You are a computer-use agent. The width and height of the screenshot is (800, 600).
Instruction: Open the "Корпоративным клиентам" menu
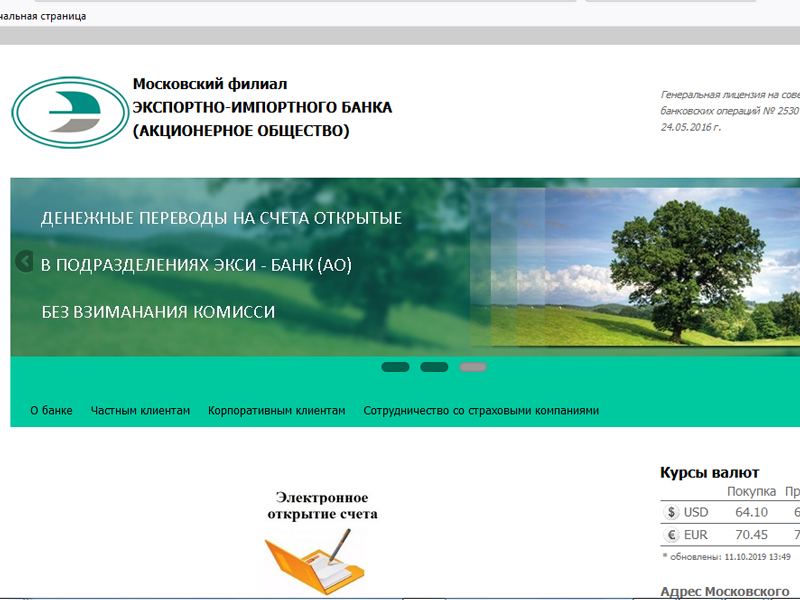277,411
